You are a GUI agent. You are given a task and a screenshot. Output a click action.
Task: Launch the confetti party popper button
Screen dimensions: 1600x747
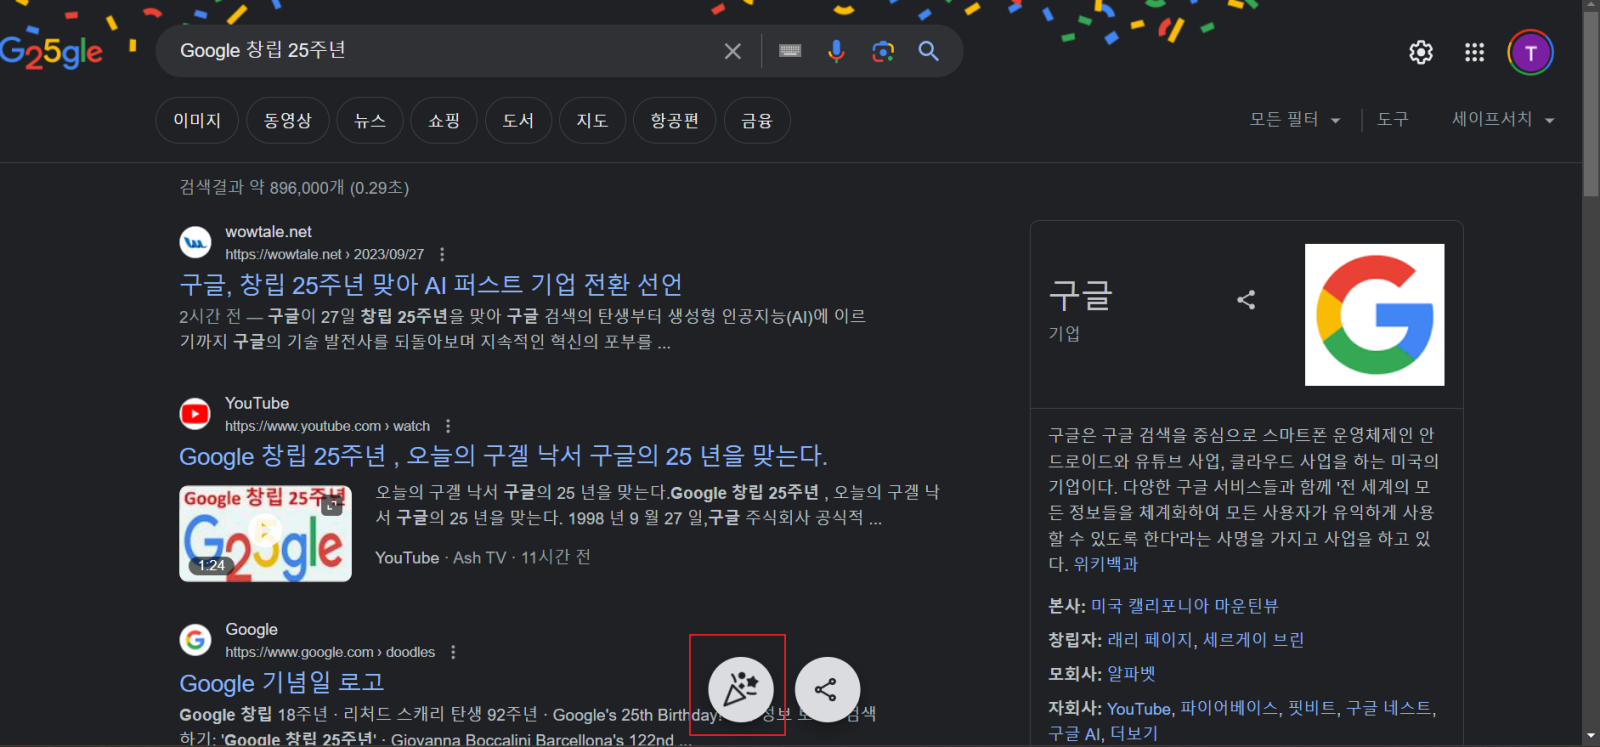coord(740,688)
